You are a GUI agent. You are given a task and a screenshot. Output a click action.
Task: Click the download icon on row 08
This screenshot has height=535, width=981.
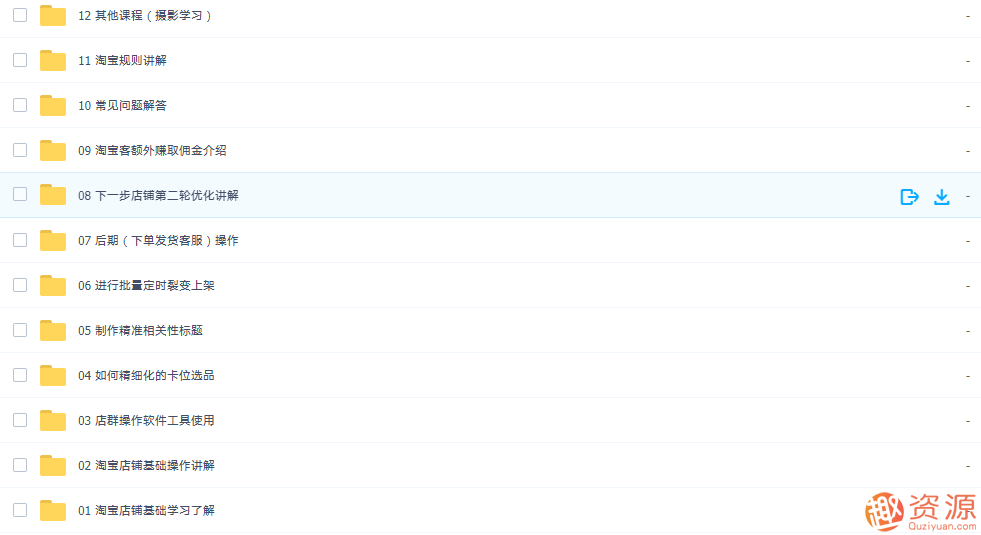941,196
